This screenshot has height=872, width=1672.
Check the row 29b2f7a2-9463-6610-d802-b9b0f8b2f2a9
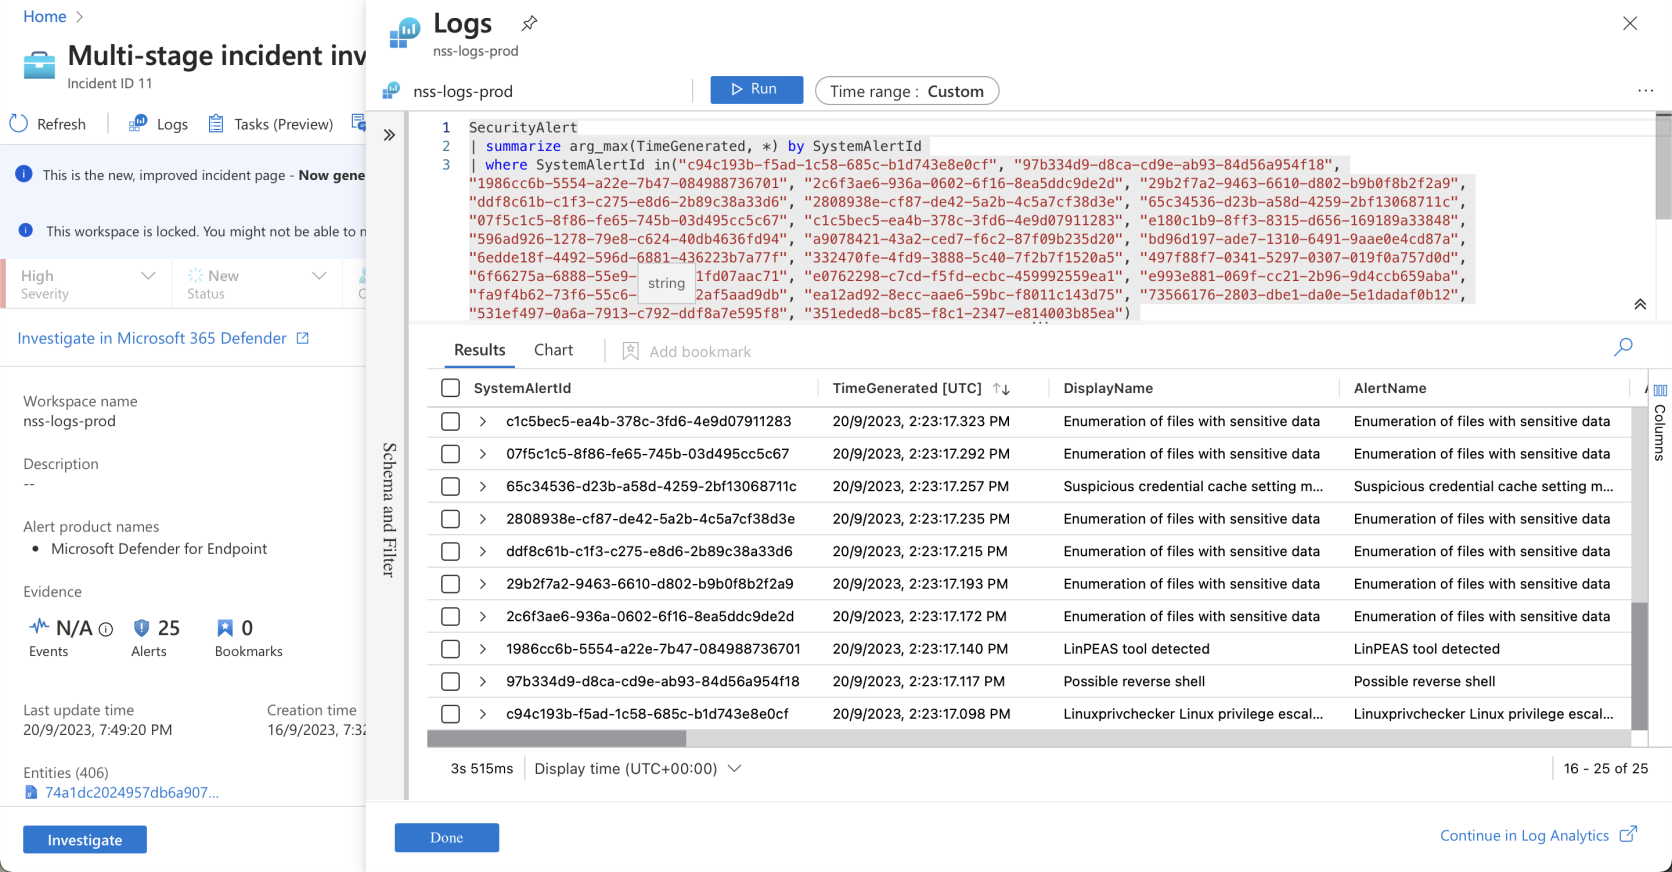tap(451, 584)
